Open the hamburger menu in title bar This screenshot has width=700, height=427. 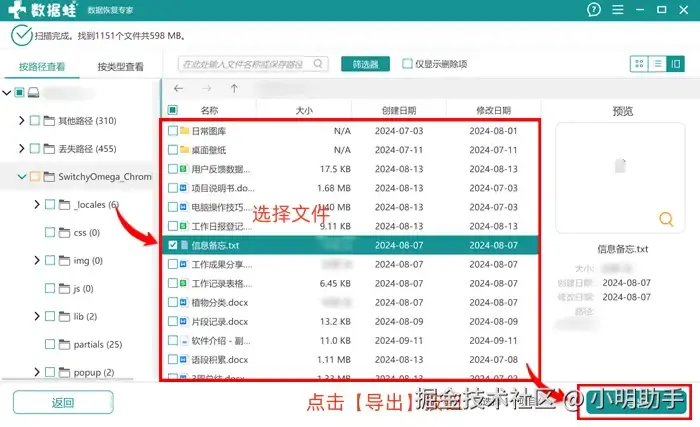click(x=618, y=9)
